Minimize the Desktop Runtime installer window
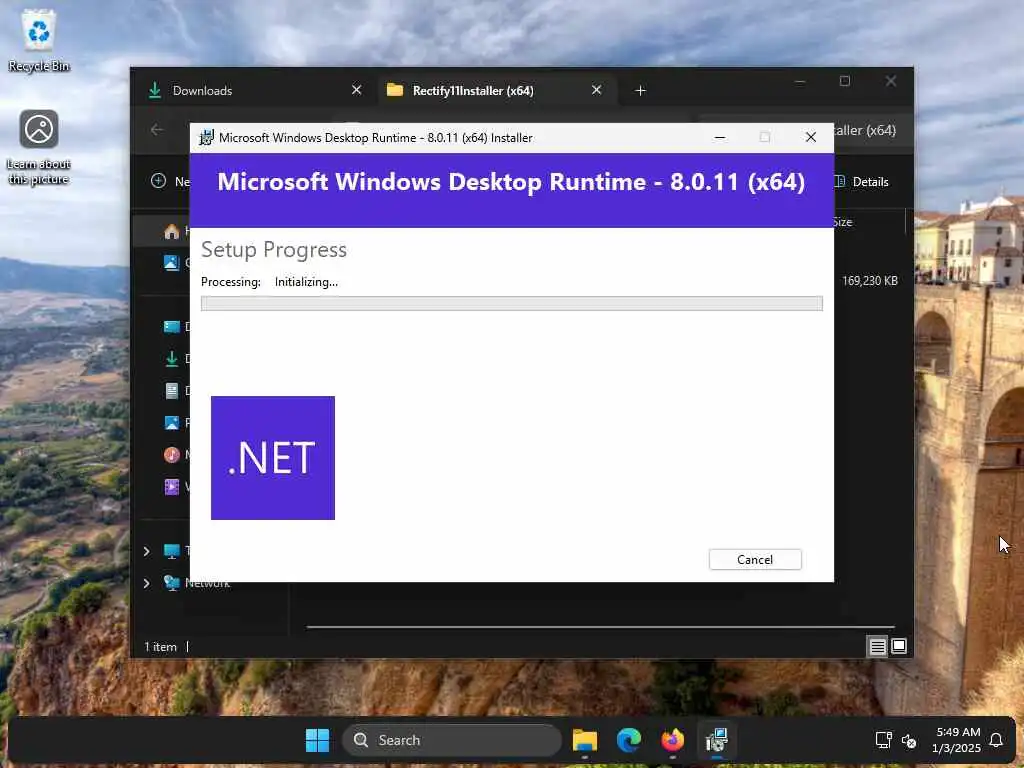 click(720, 137)
